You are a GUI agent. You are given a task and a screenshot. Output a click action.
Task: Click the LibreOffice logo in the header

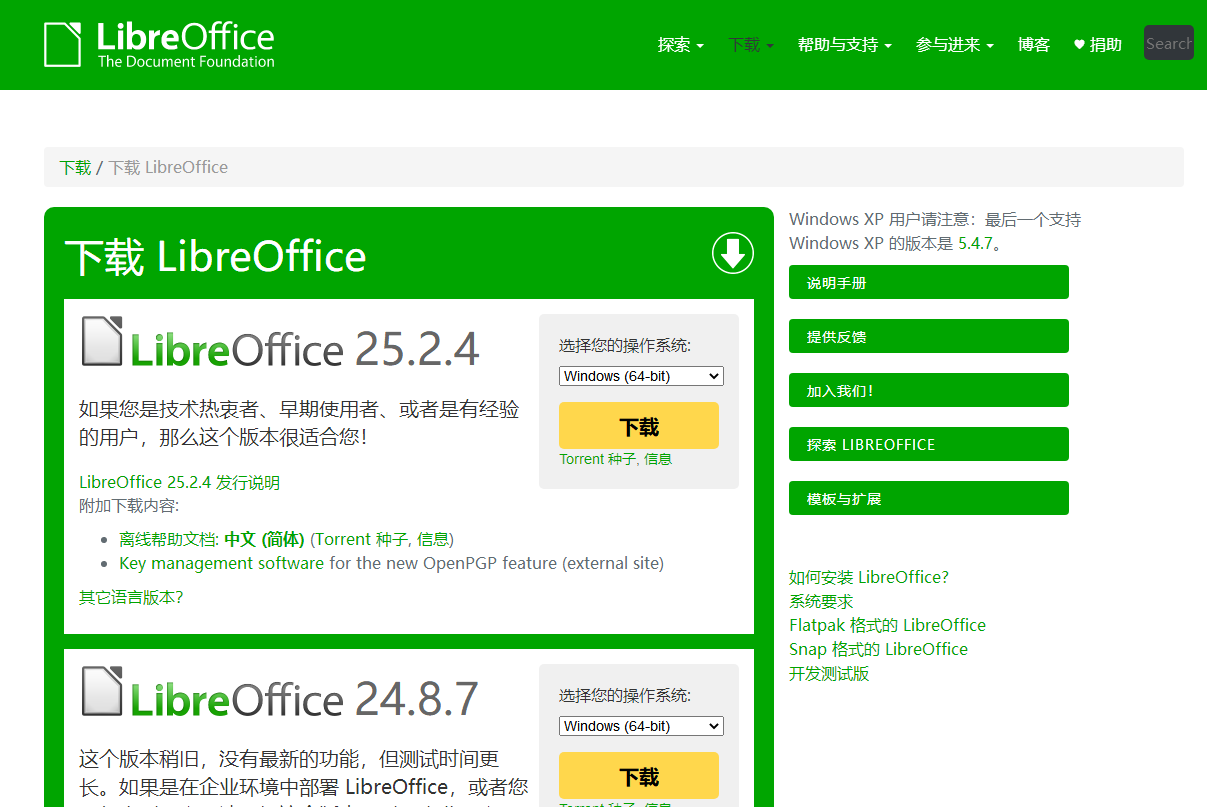[x=159, y=45]
